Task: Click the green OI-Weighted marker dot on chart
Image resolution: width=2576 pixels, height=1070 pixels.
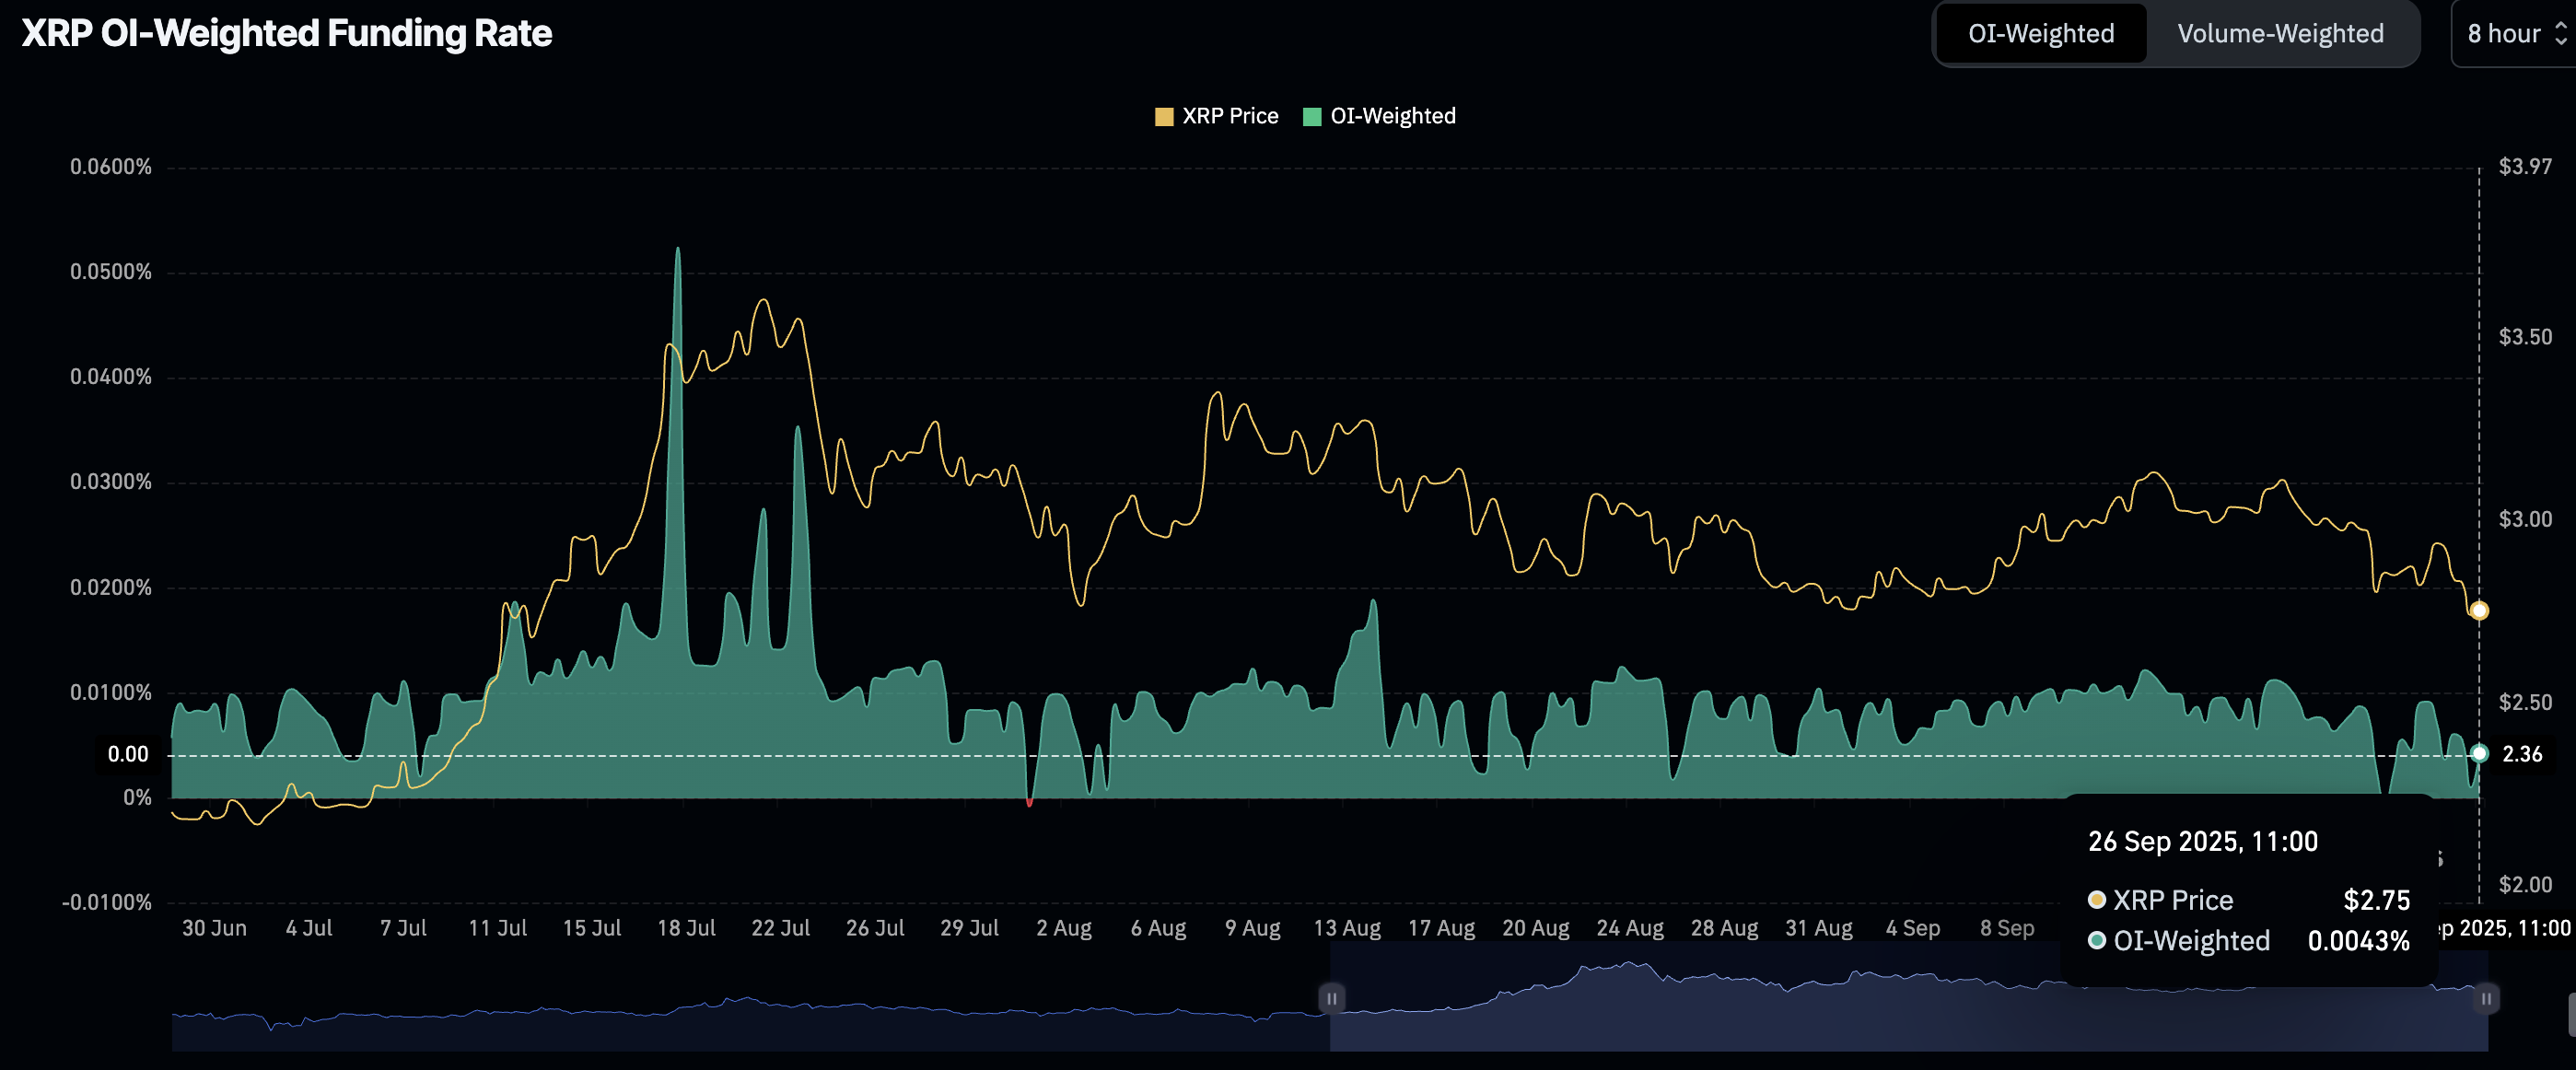Action: pyautogui.click(x=2479, y=753)
